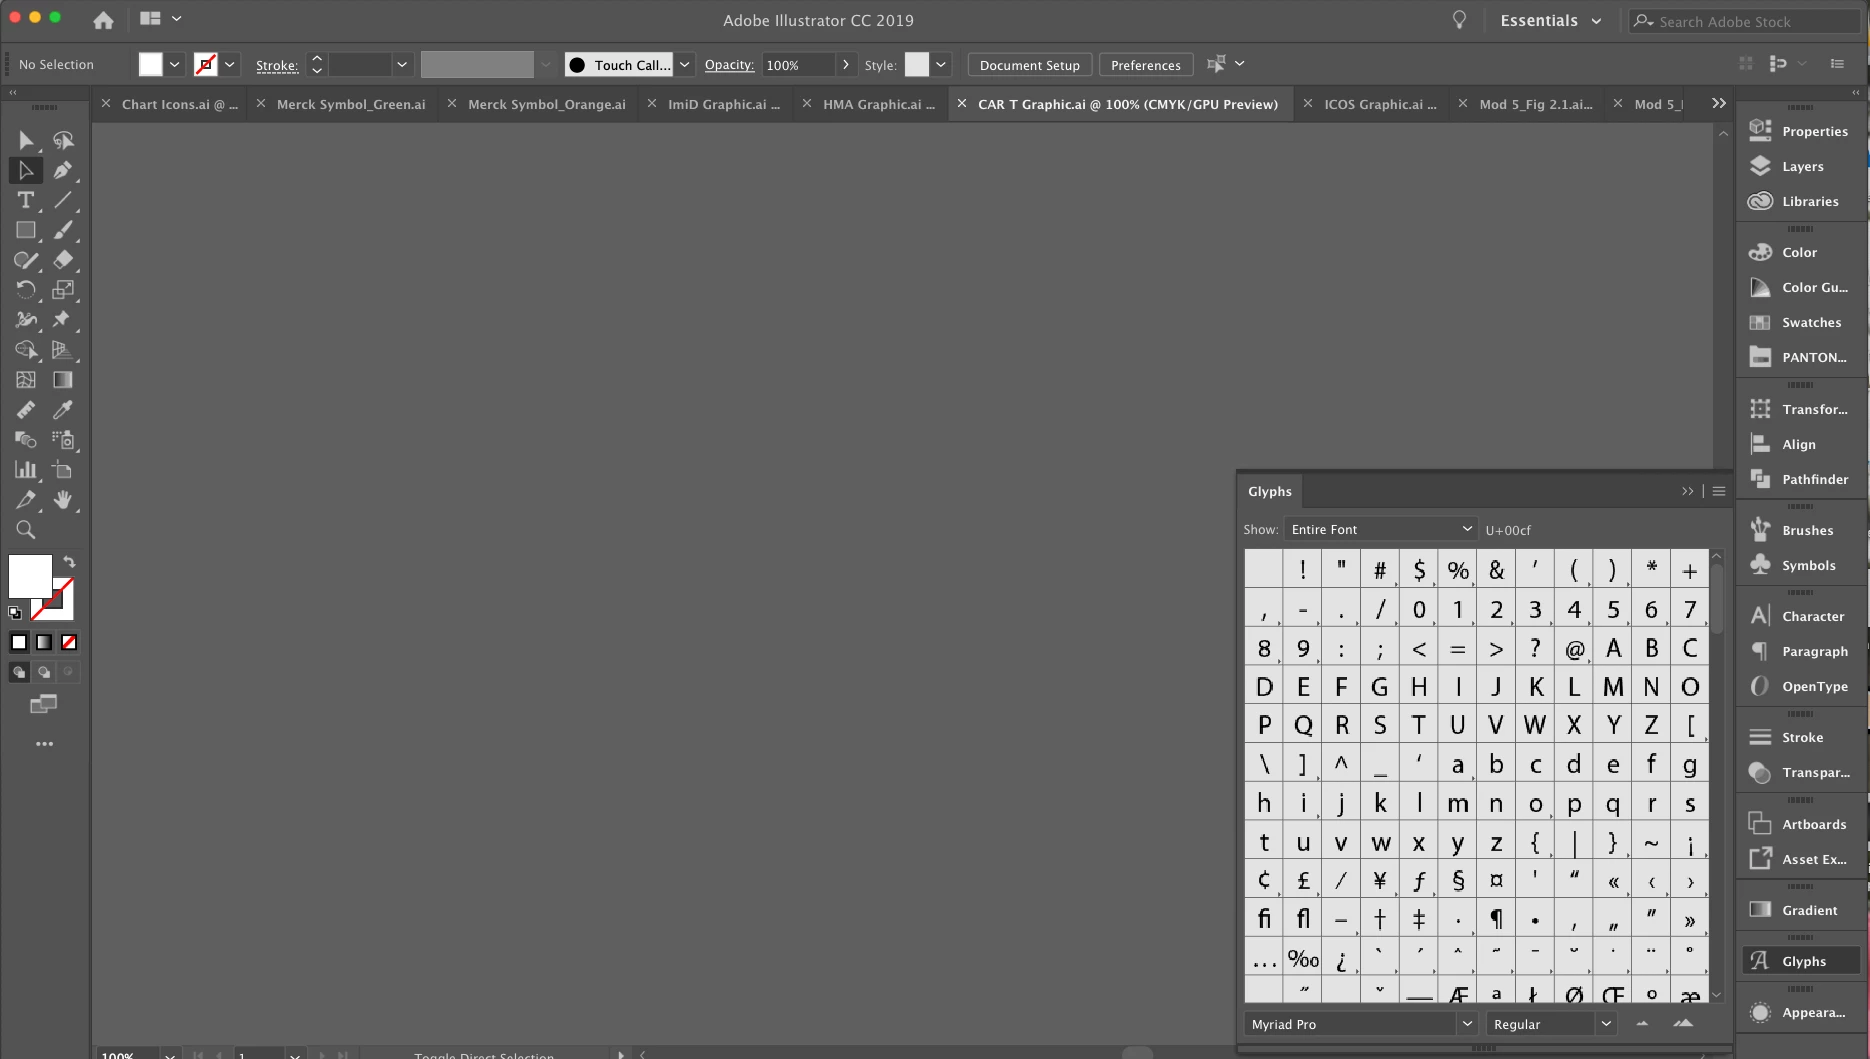Select the Artboard tool
Viewport: 1870px width, 1059px height.
[x=63, y=470]
